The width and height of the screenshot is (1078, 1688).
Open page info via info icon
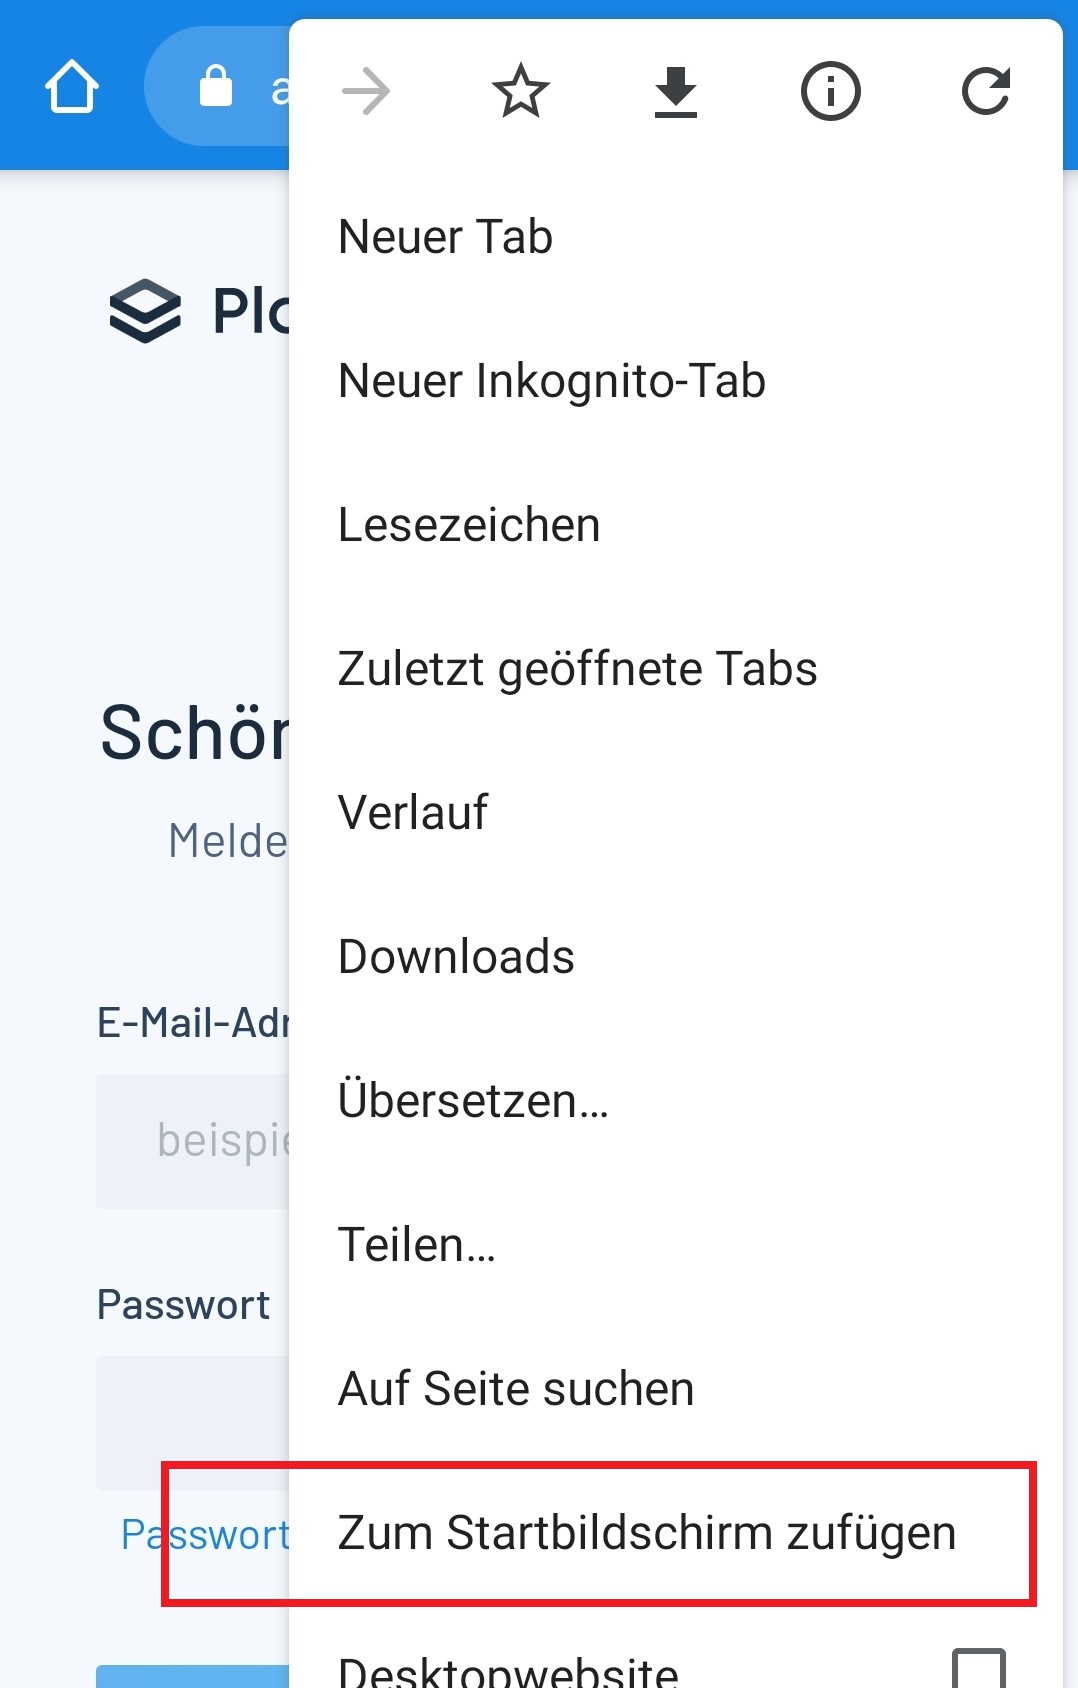[x=829, y=91]
